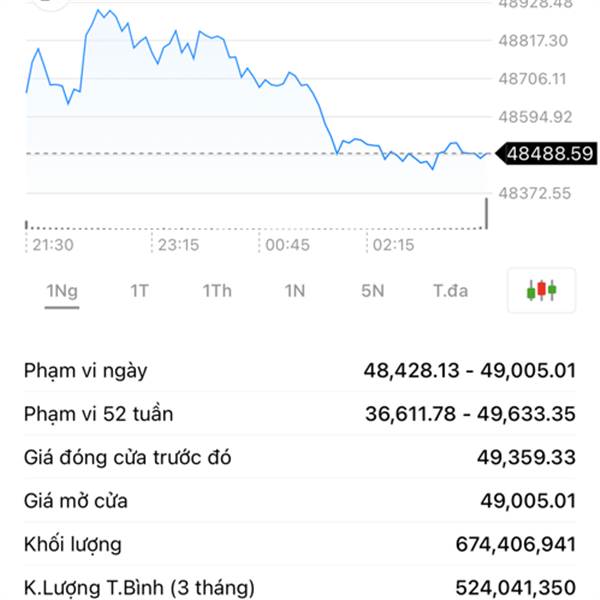Click the 21:30 time axis marker
Image resolution: width=600 pixels, height=600 pixels.
50,244
